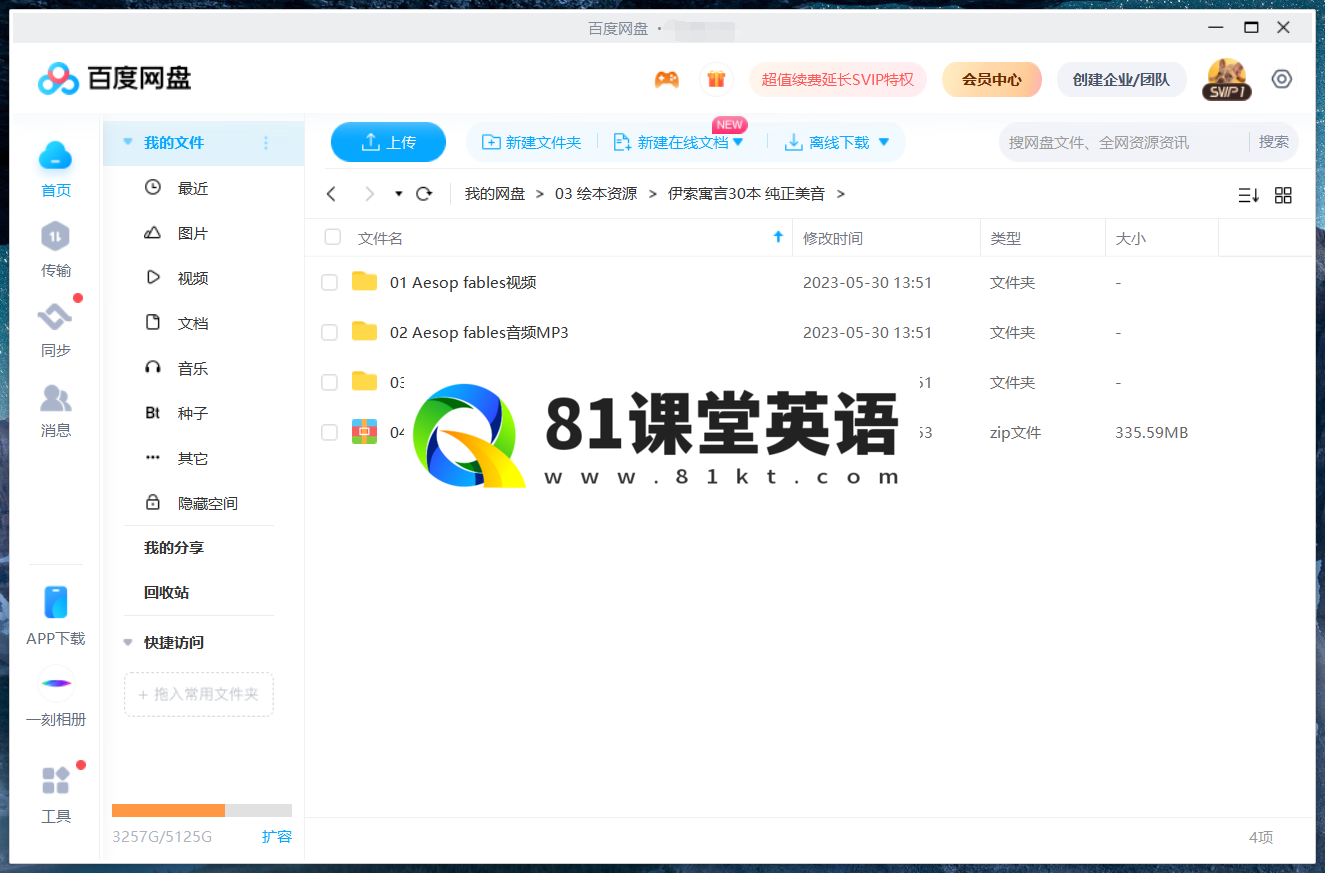Switch to grid view icon
Viewport: 1325px width, 873px height.
pyautogui.click(x=1284, y=195)
